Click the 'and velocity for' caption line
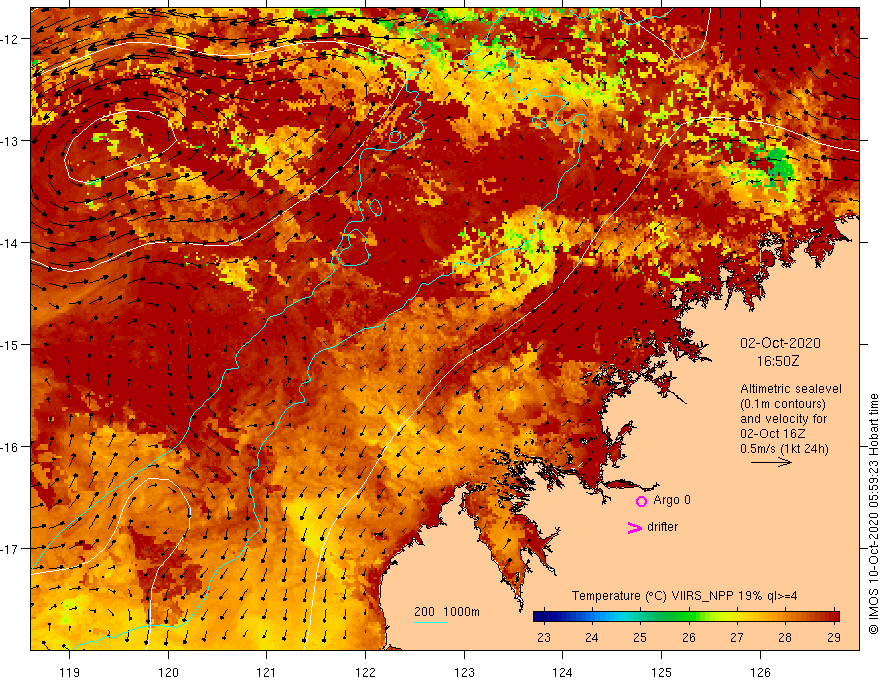Screen dimensions: 880x680 [x=784, y=419]
